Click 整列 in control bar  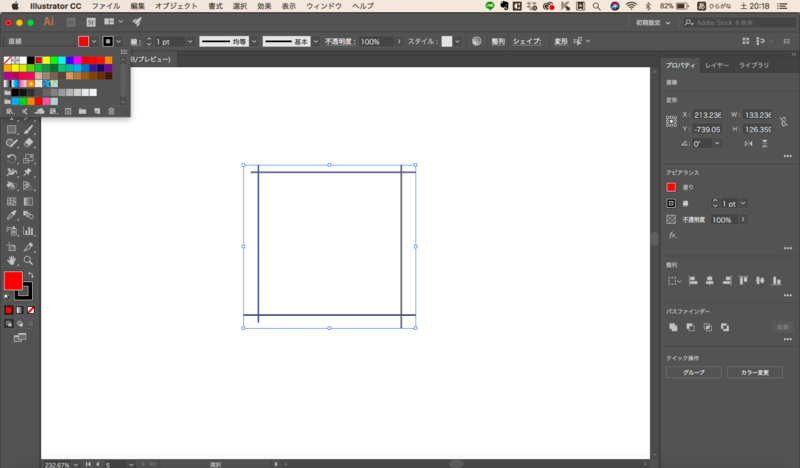click(x=498, y=41)
